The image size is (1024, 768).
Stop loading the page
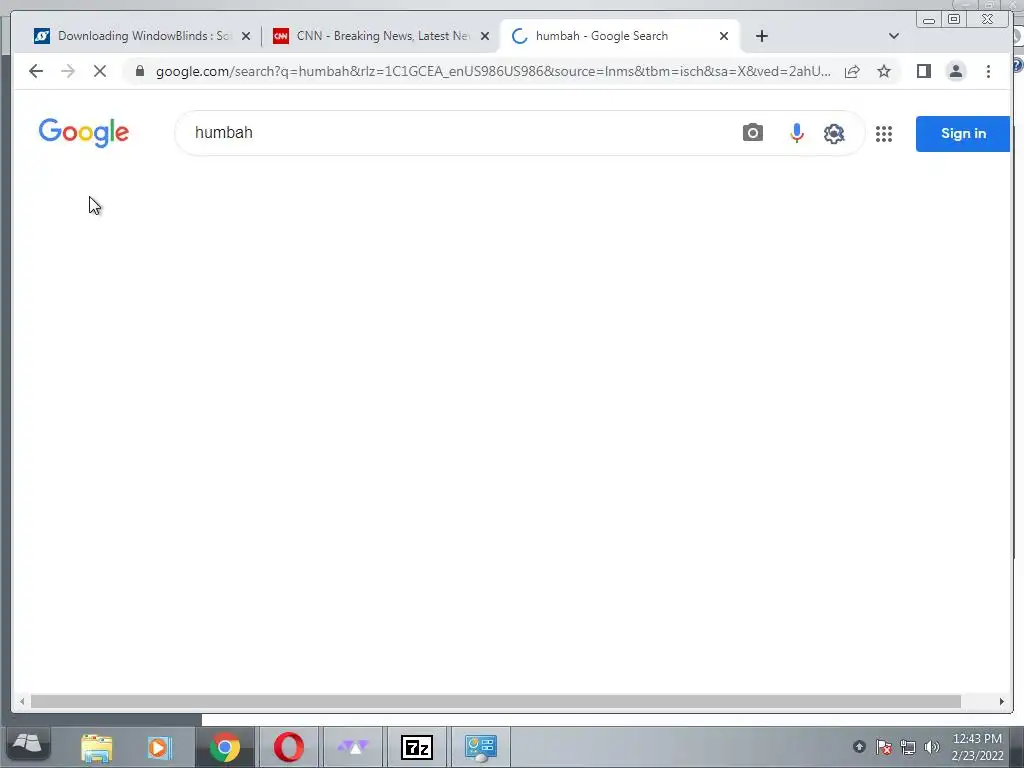pyautogui.click(x=100, y=71)
